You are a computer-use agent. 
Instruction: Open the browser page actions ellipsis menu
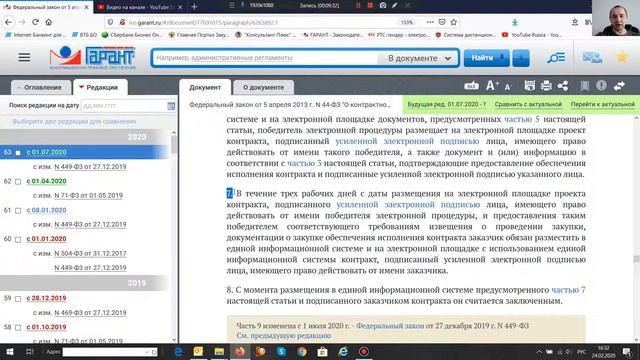(430, 22)
